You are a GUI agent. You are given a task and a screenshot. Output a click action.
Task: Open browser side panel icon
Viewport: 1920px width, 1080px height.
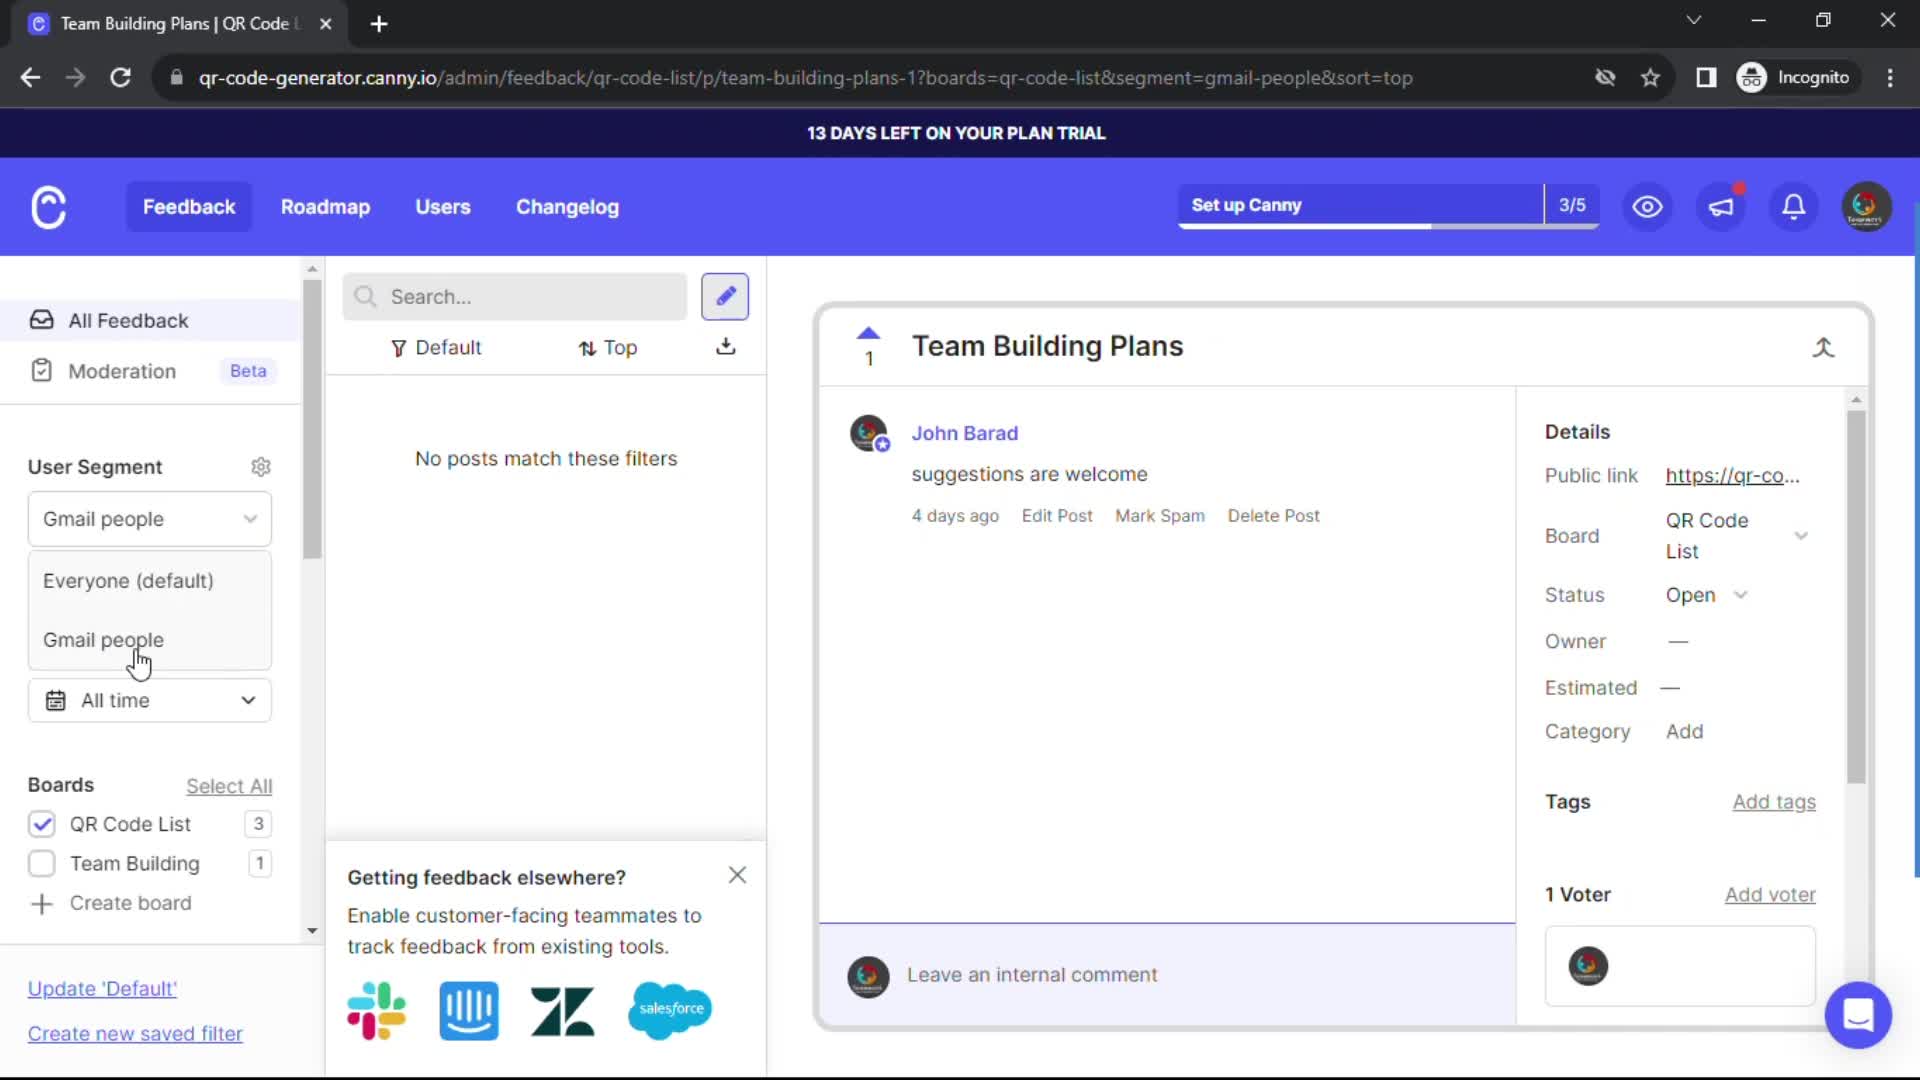(1706, 78)
